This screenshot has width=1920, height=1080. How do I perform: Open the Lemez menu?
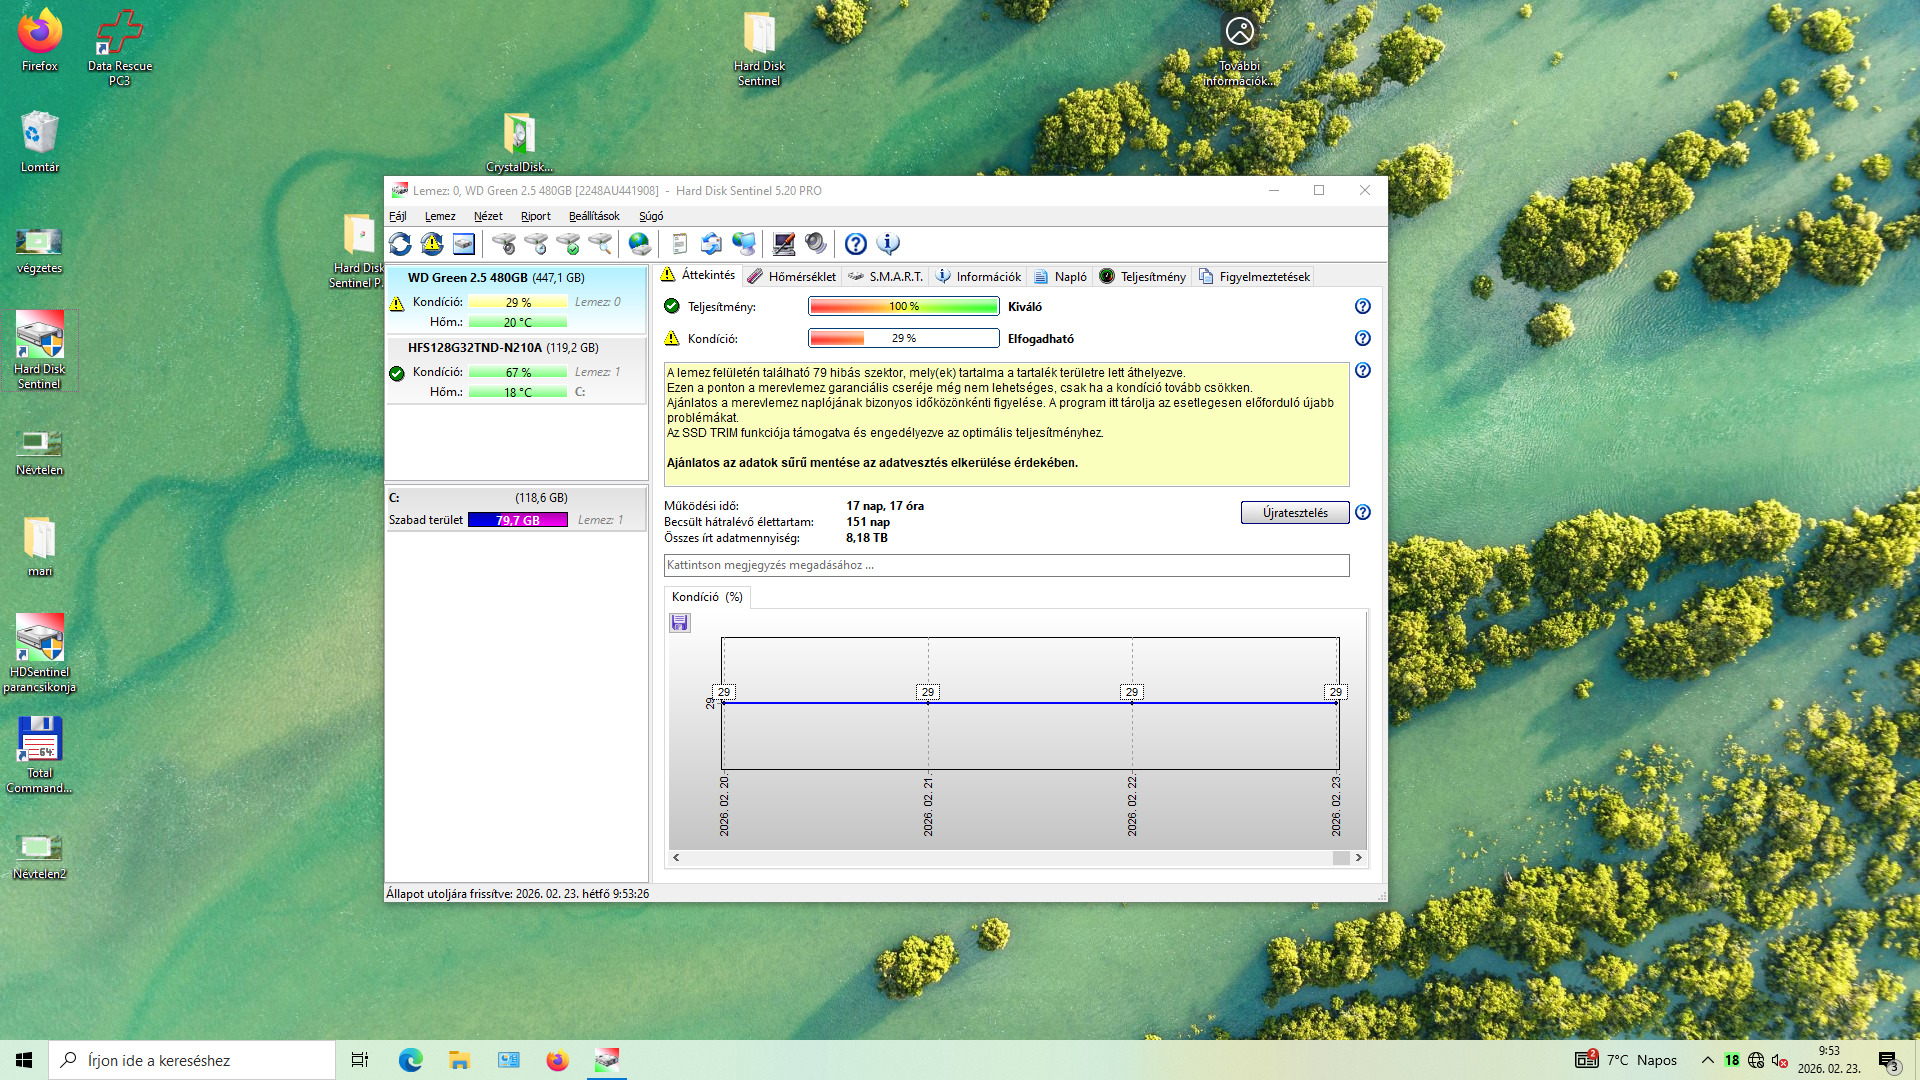point(439,216)
